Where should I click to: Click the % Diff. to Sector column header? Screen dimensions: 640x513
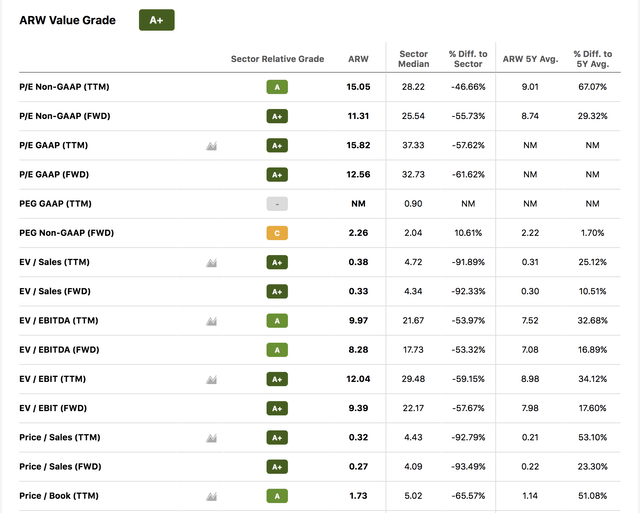pyautogui.click(x=468, y=59)
